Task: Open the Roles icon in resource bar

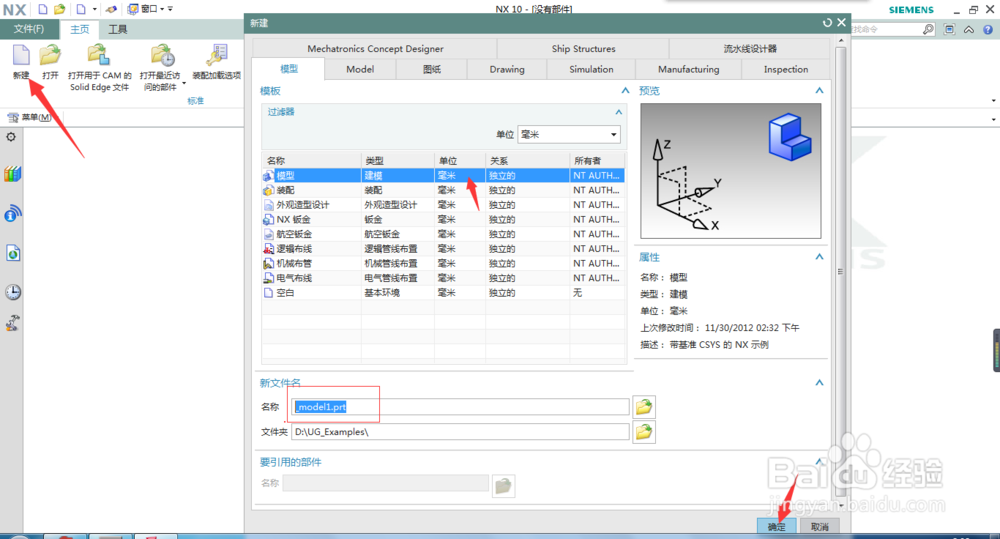Action: click(12, 323)
